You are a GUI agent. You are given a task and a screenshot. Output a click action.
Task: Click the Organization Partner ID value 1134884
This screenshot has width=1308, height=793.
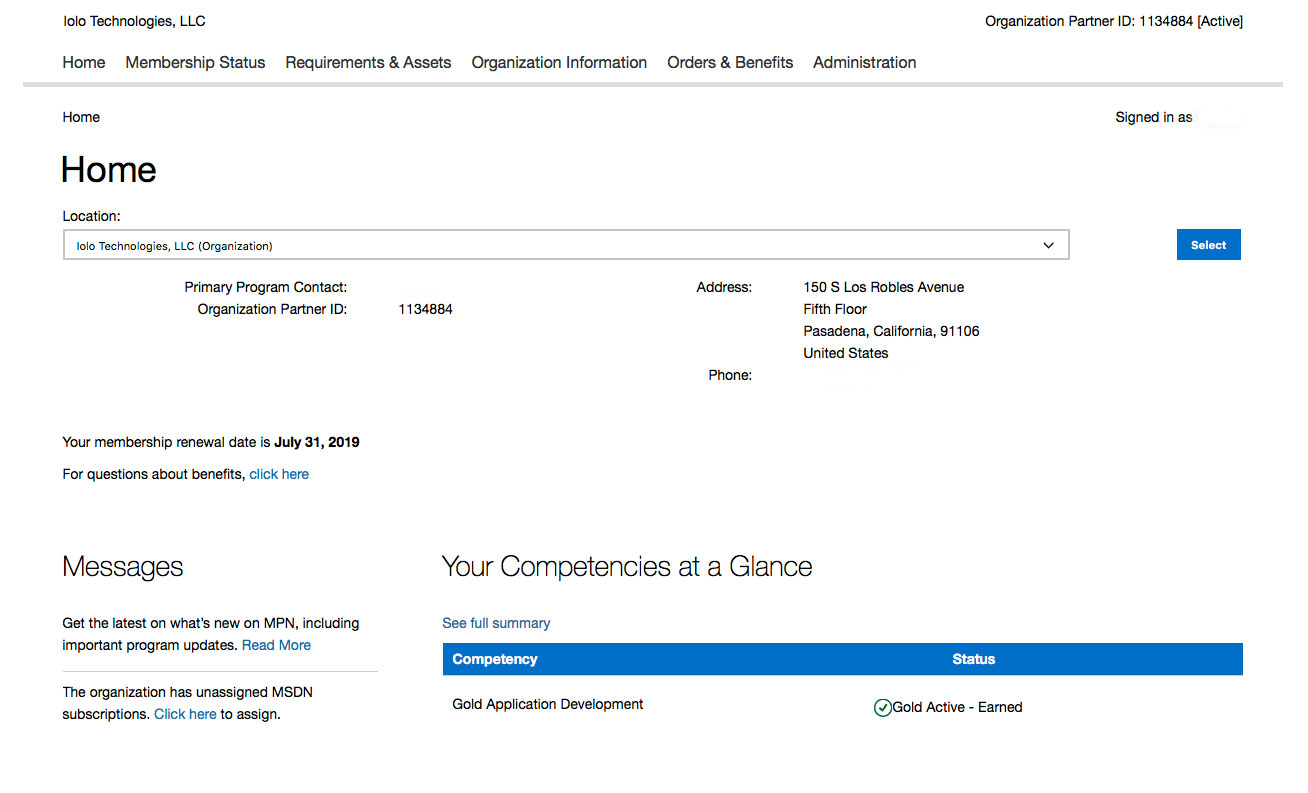(x=425, y=309)
